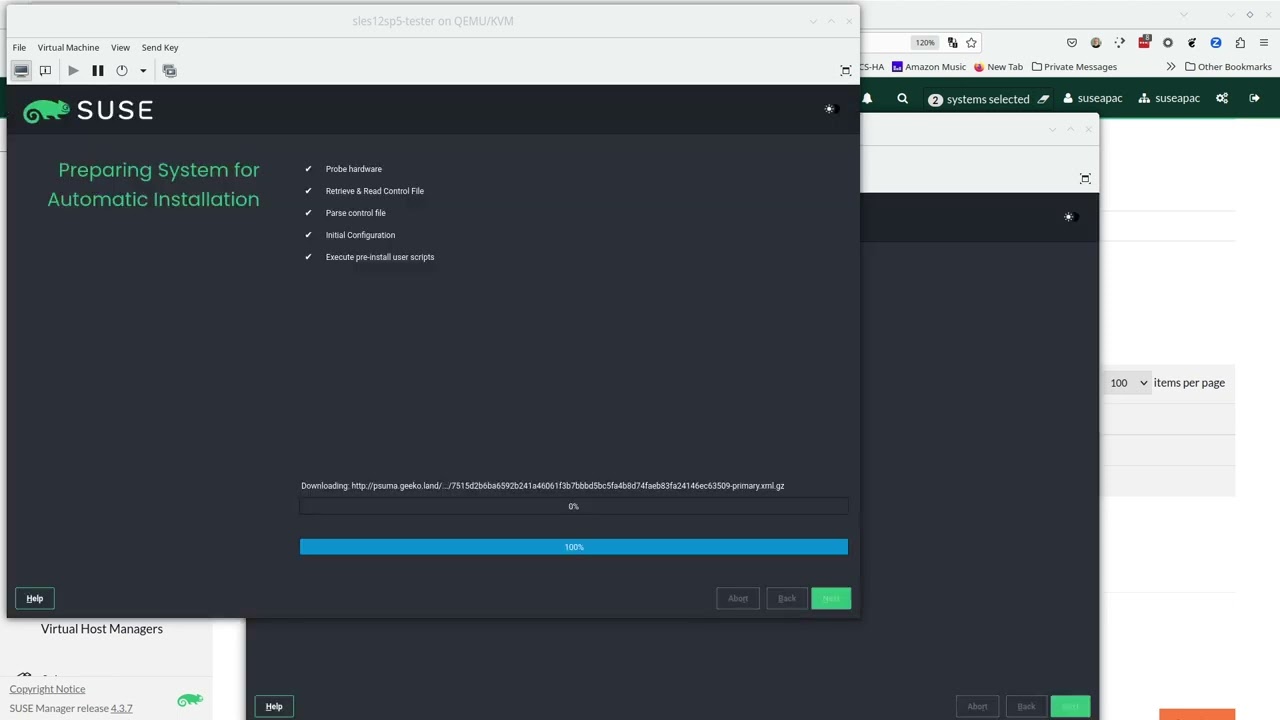Open the Send Key menu
This screenshot has height=720, width=1280.
click(160, 47)
